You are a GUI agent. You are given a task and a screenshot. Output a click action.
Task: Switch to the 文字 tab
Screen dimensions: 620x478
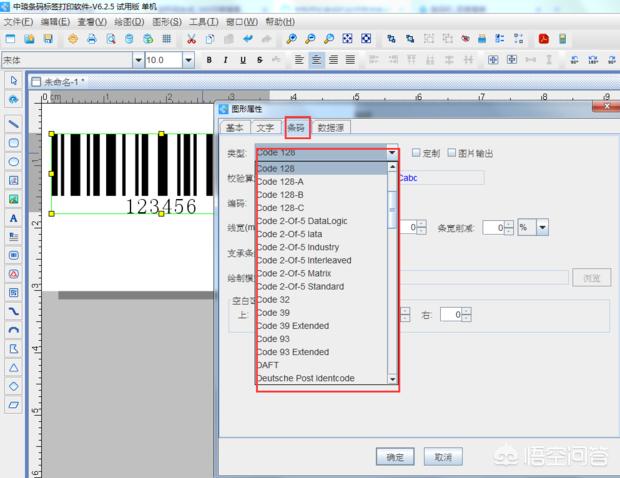tap(265, 128)
